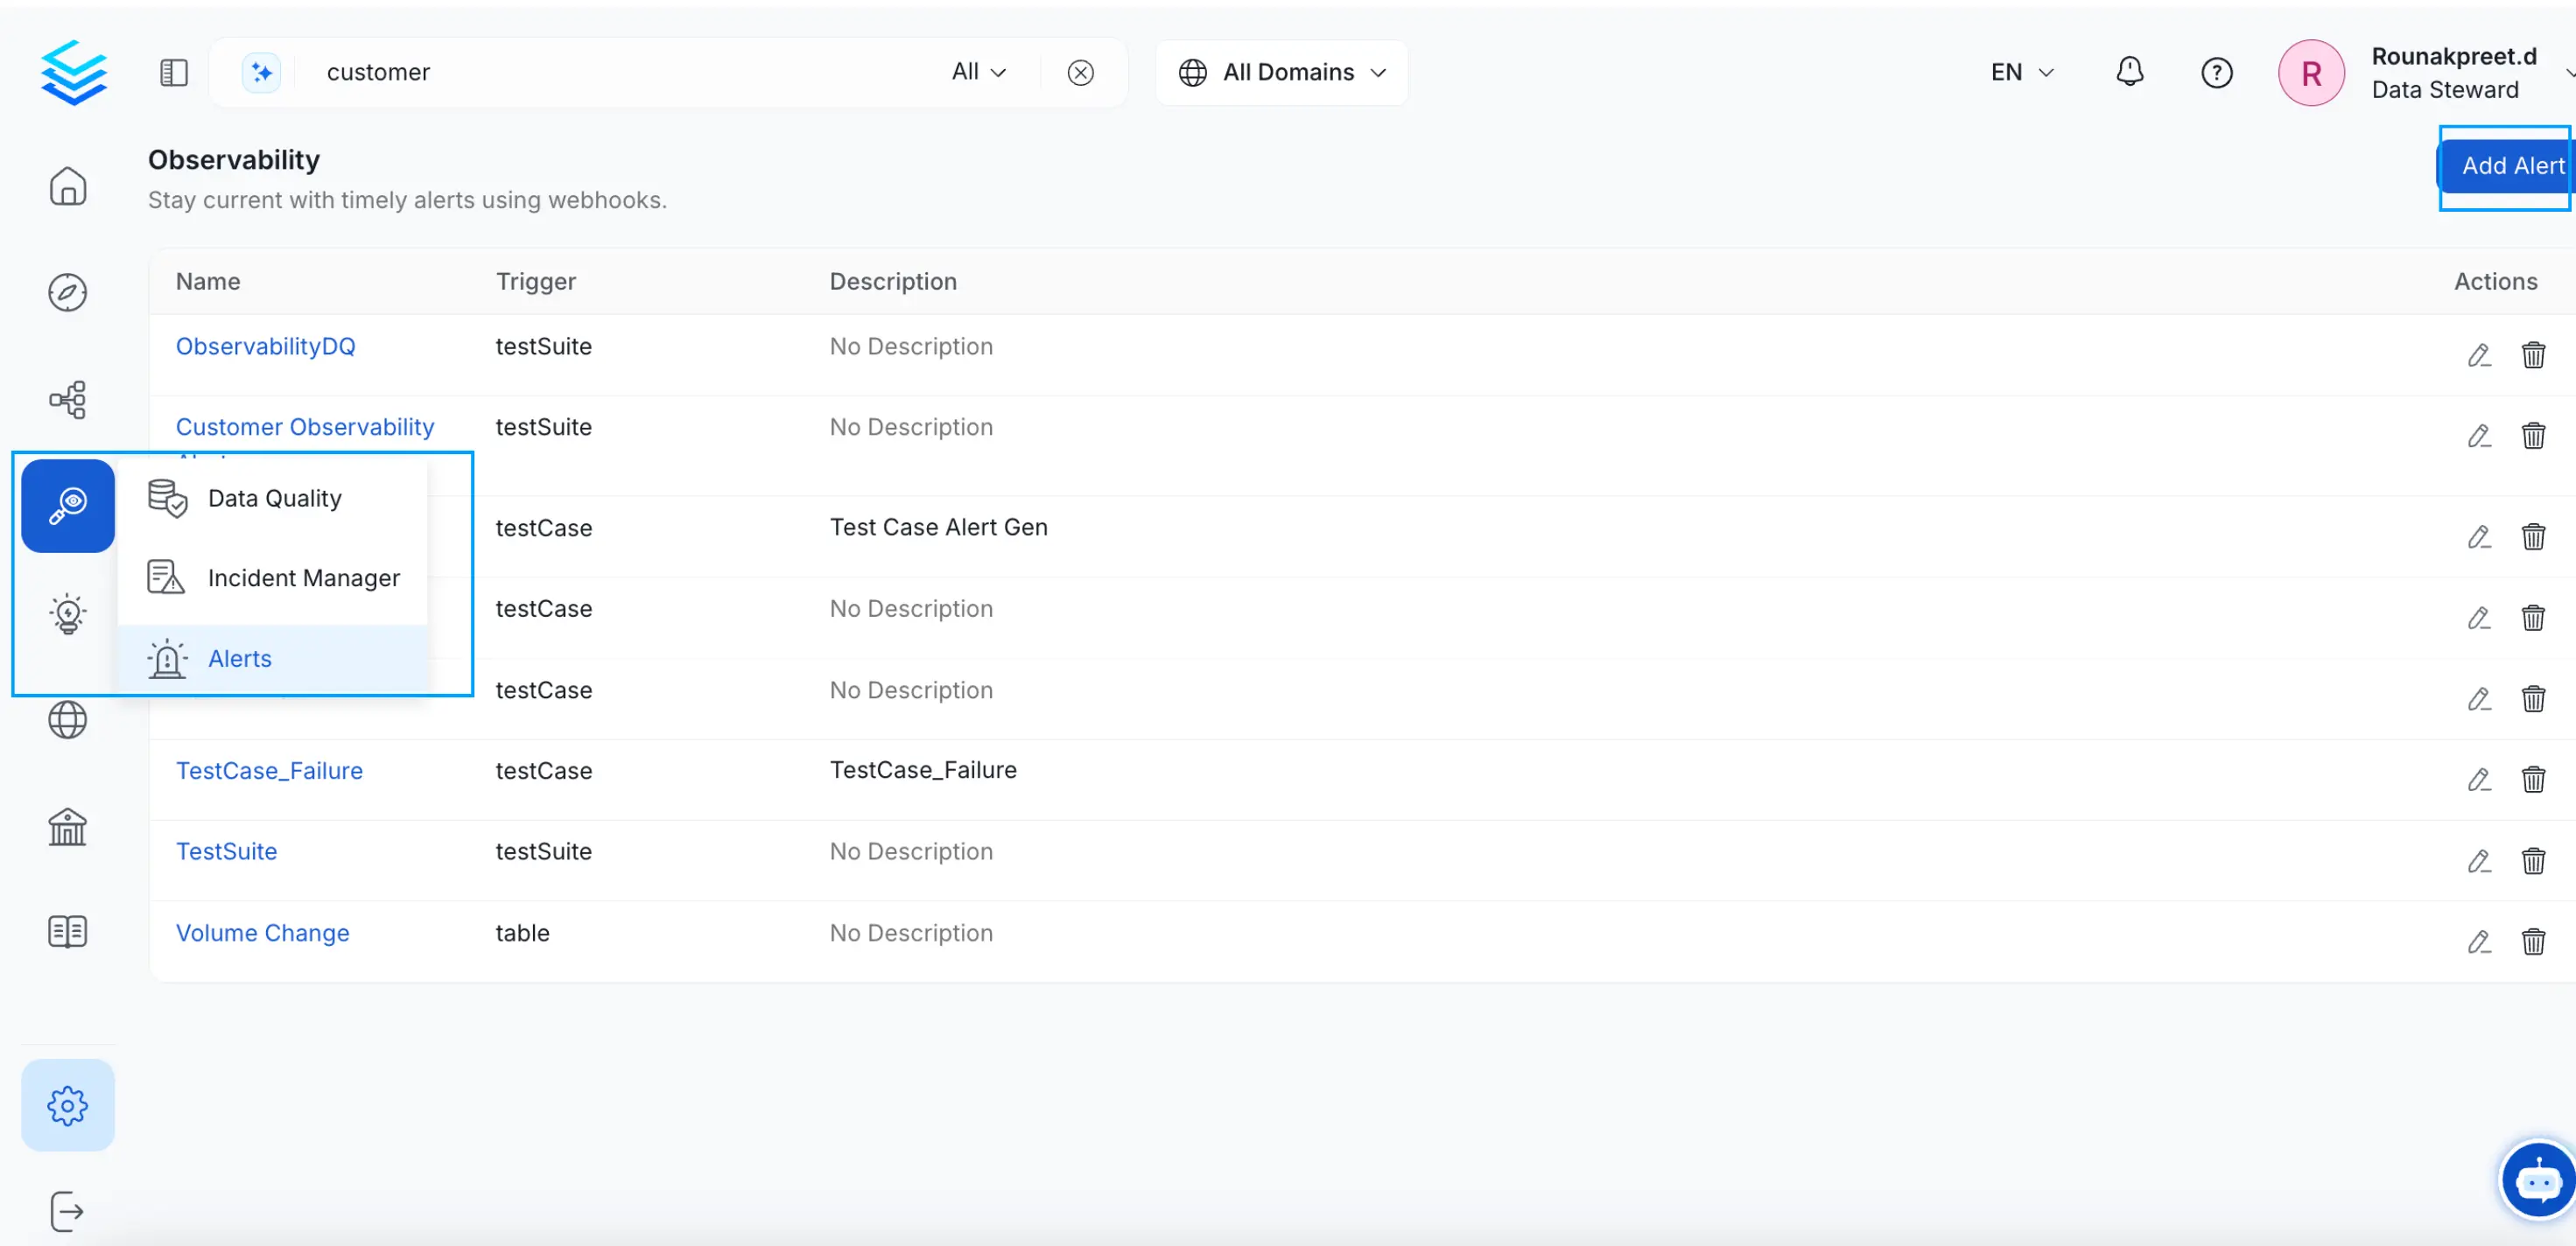Image resolution: width=2576 pixels, height=1246 pixels.
Task: Open the EN language dropdown
Action: tap(2019, 71)
